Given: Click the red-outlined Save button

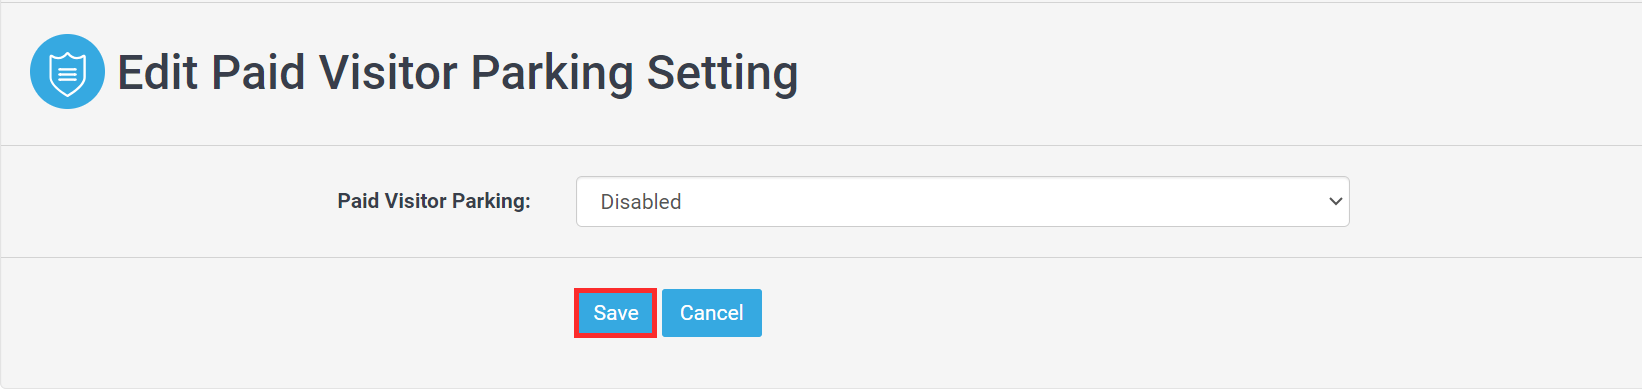Looking at the screenshot, I should point(616,313).
